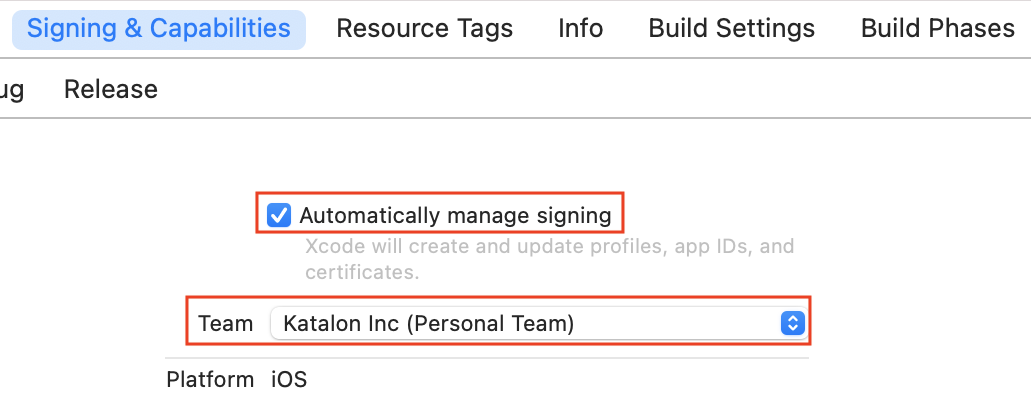Show the Build Phases tab
1031x403 pixels.
pyautogui.click(x=937, y=28)
